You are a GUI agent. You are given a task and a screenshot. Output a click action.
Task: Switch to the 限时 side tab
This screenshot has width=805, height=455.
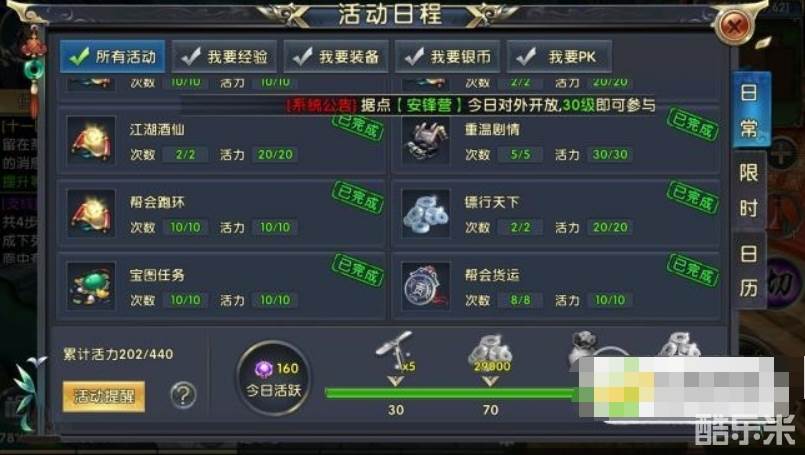tap(749, 190)
